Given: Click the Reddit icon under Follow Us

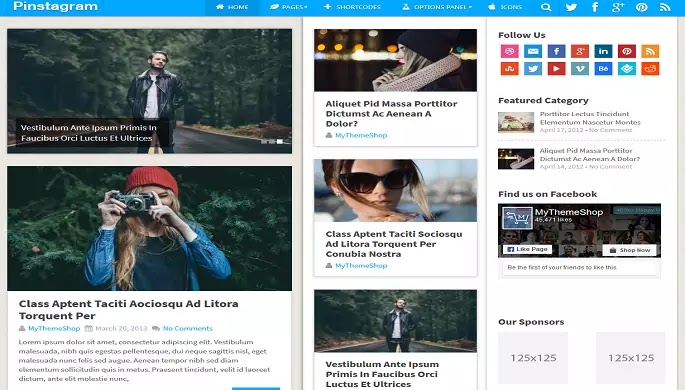Looking at the screenshot, I should pos(650,69).
